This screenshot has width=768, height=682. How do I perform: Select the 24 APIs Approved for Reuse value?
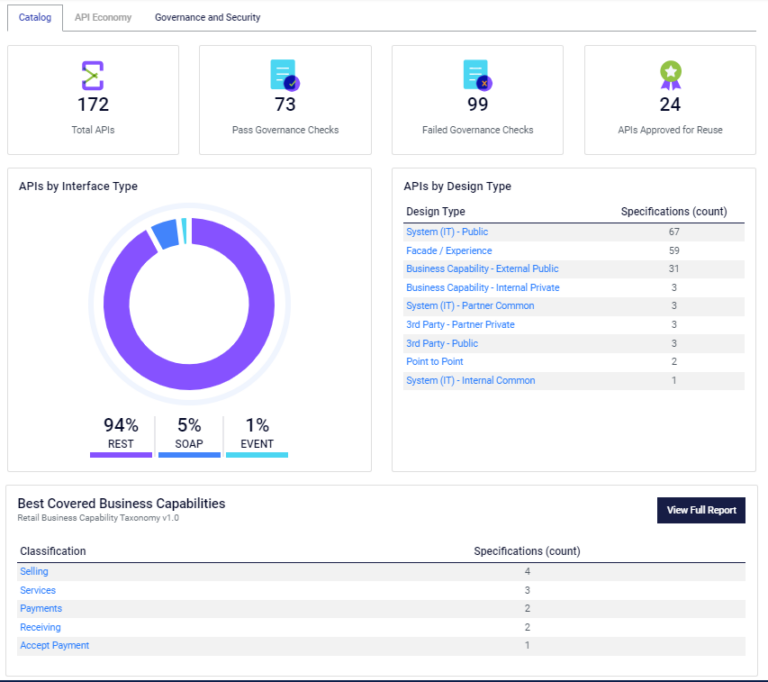click(670, 104)
